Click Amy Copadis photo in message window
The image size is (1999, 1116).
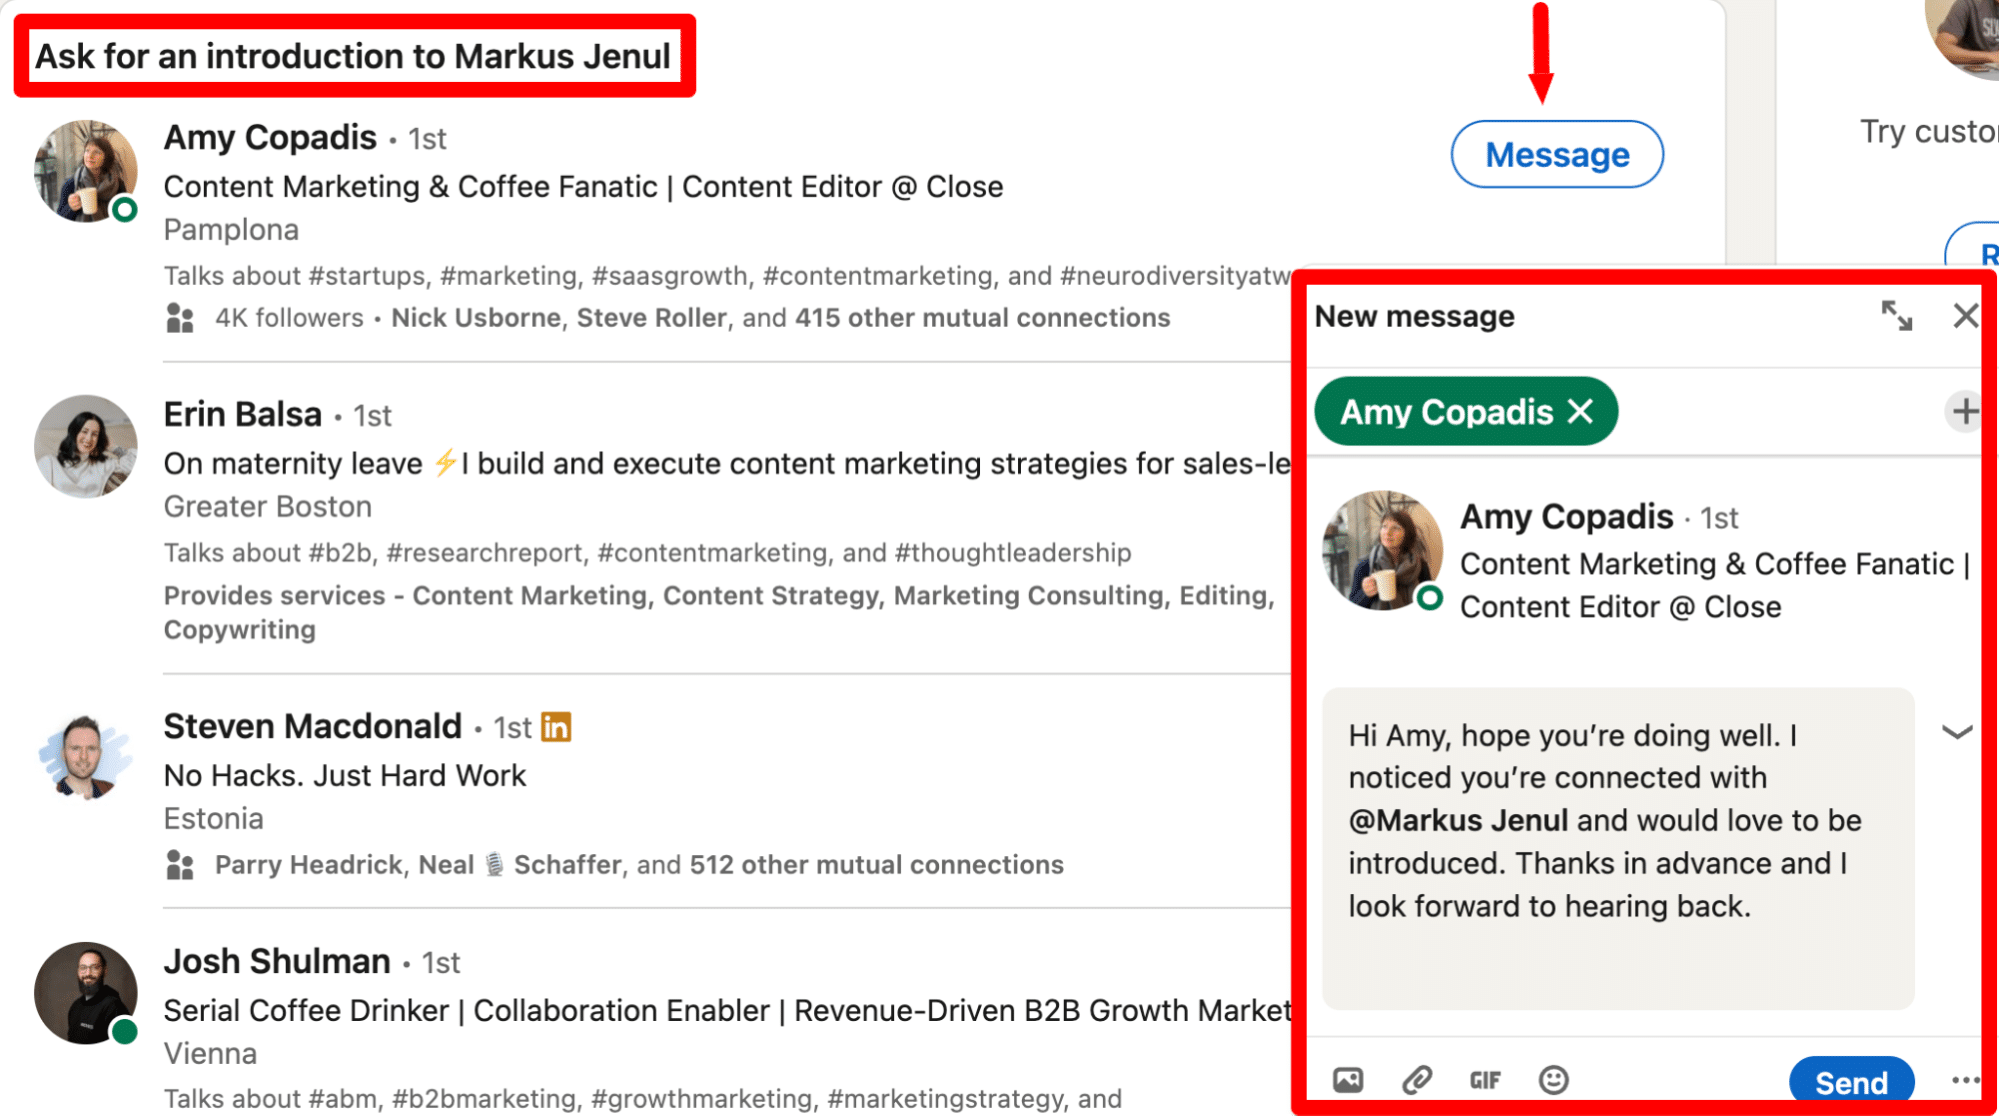point(1383,550)
